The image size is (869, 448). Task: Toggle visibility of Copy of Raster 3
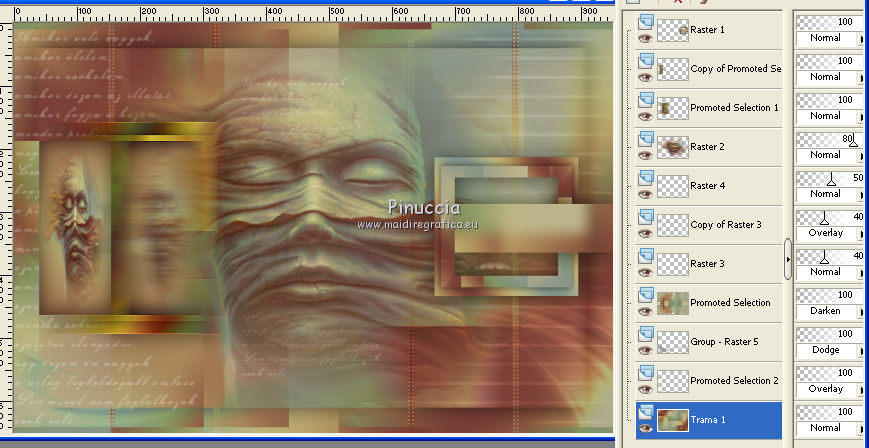[645, 233]
